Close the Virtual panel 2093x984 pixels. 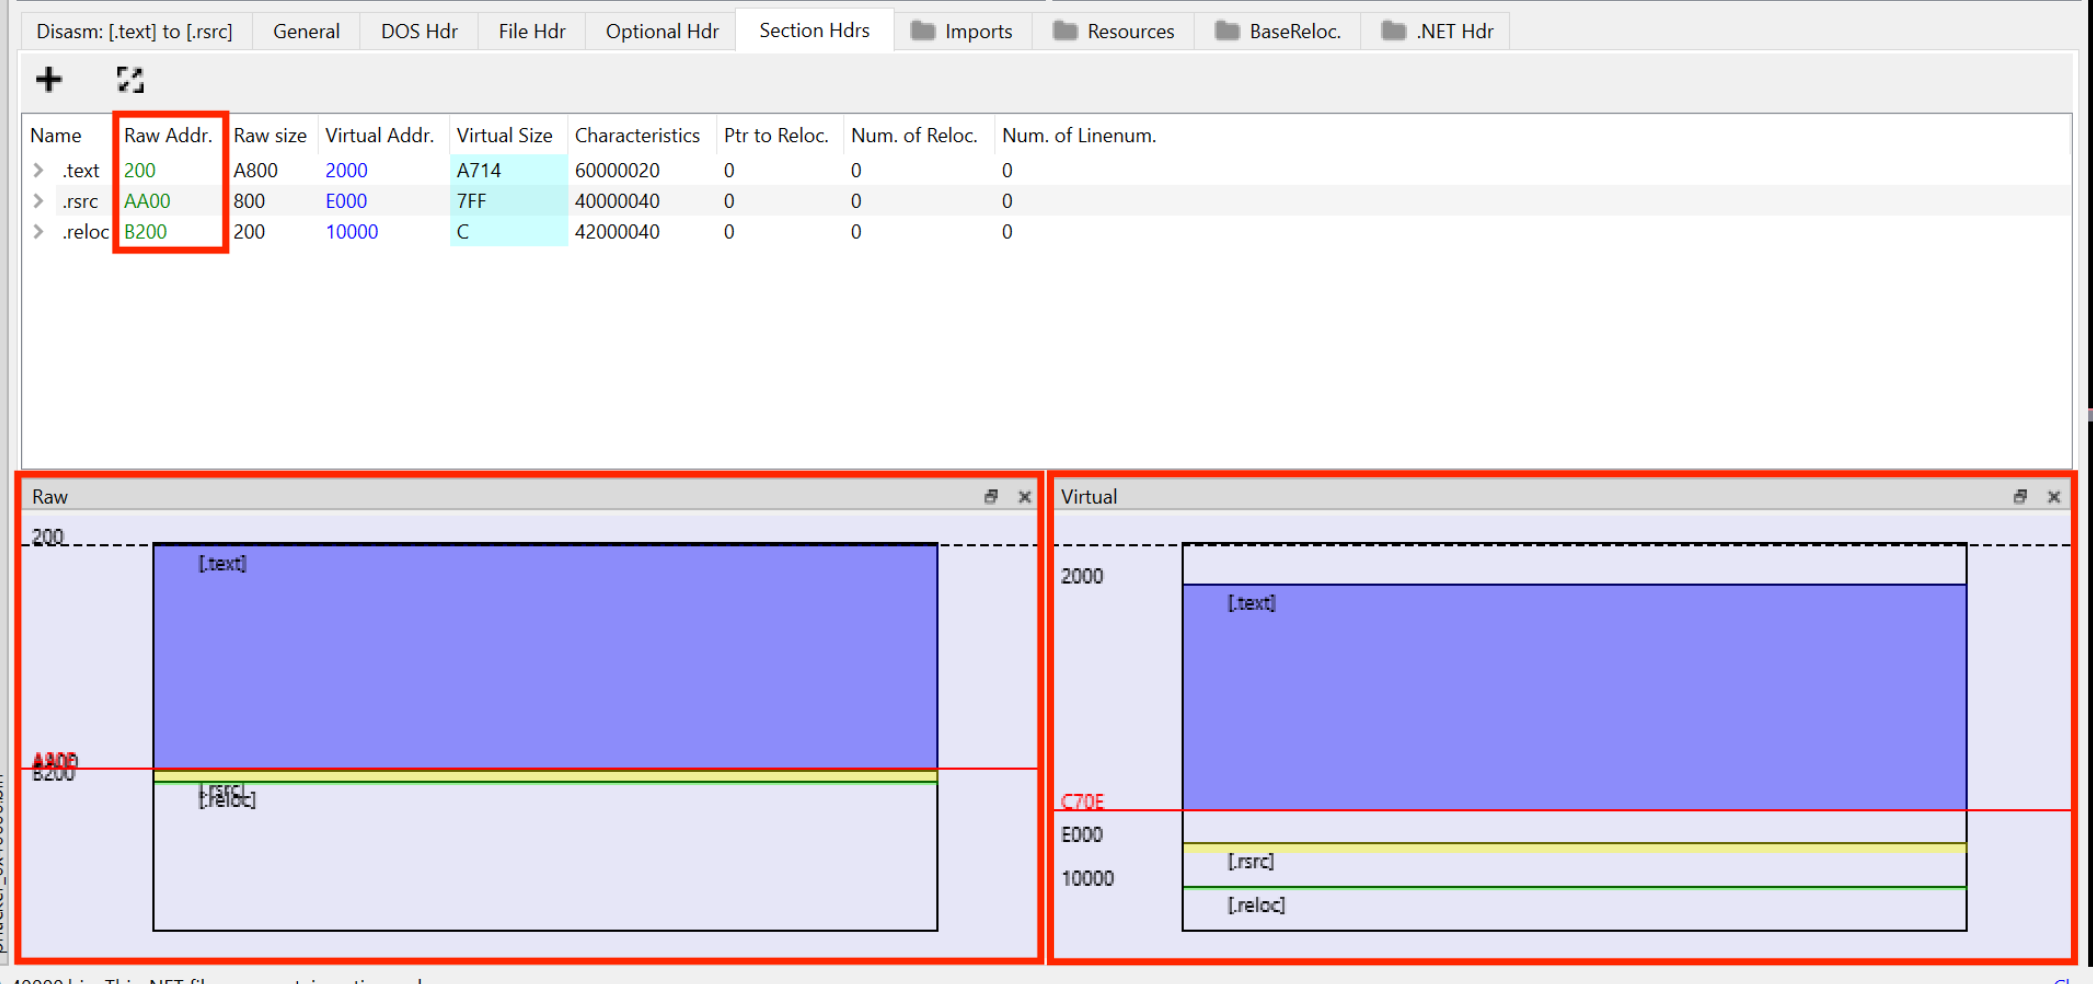point(2054,496)
